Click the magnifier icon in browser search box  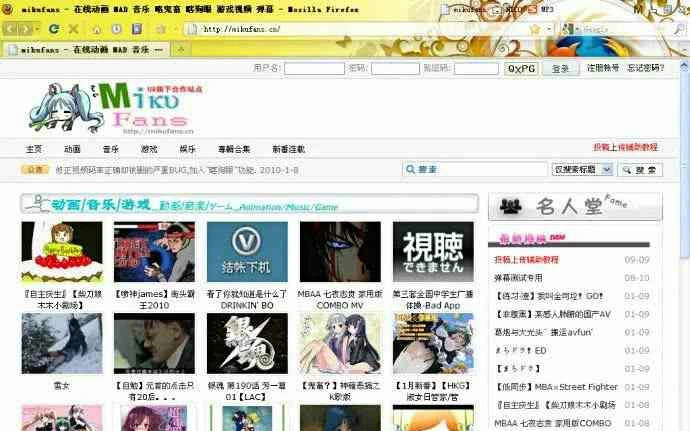pos(679,29)
